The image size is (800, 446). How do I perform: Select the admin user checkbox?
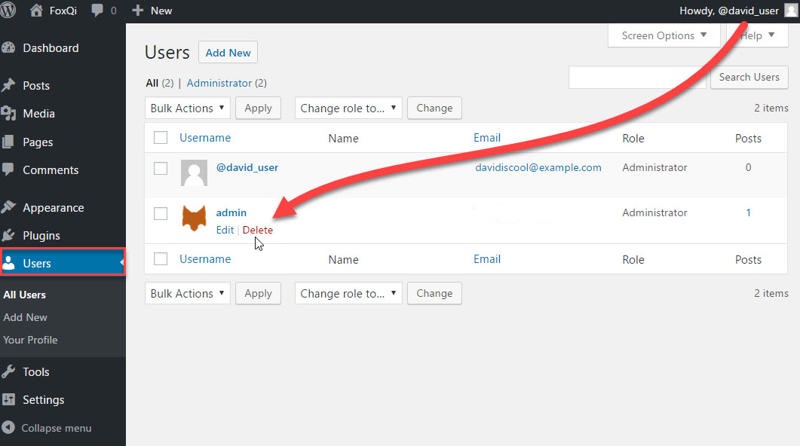coord(160,213)
